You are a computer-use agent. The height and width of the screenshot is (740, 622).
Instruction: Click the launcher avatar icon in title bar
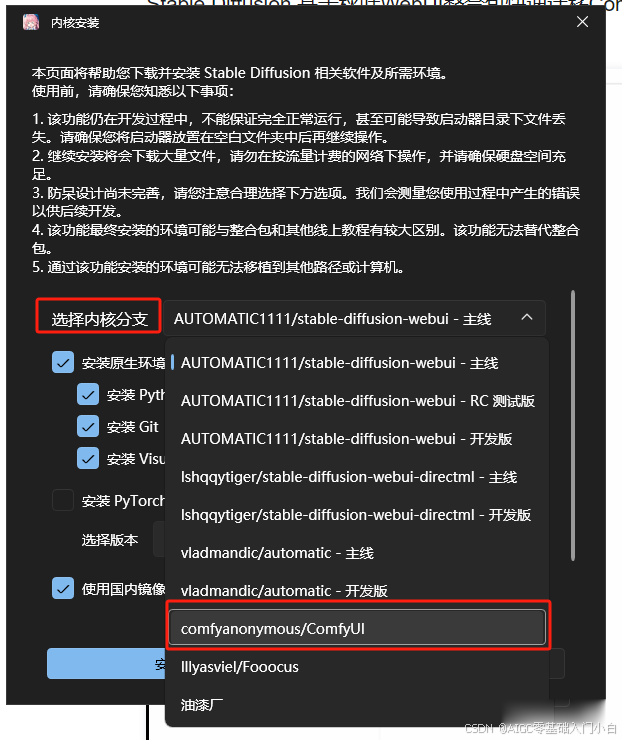click(31, 22)
